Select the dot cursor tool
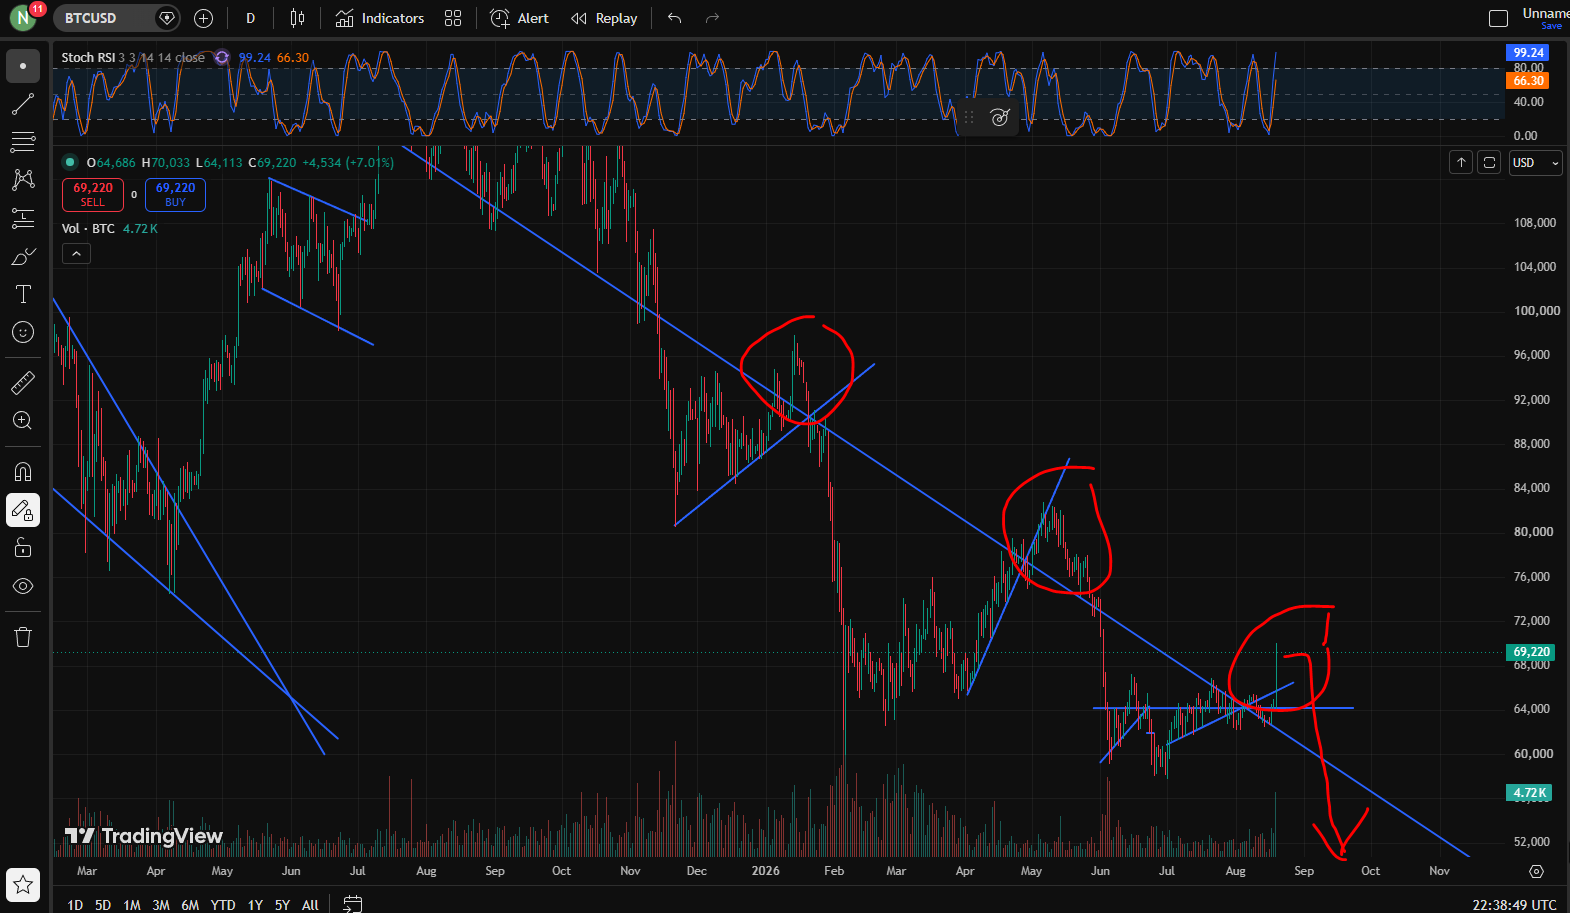This screenshot has height=913, width=1570. (23, 66)
